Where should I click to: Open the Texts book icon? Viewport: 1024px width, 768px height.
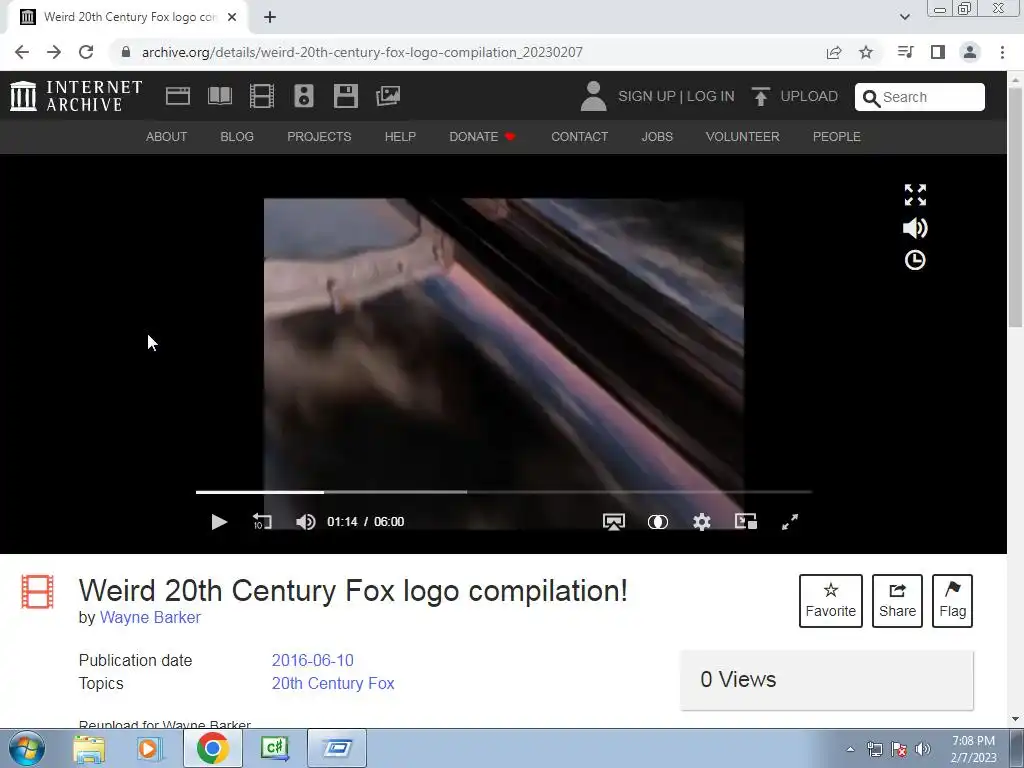click(x=219, y=96)
